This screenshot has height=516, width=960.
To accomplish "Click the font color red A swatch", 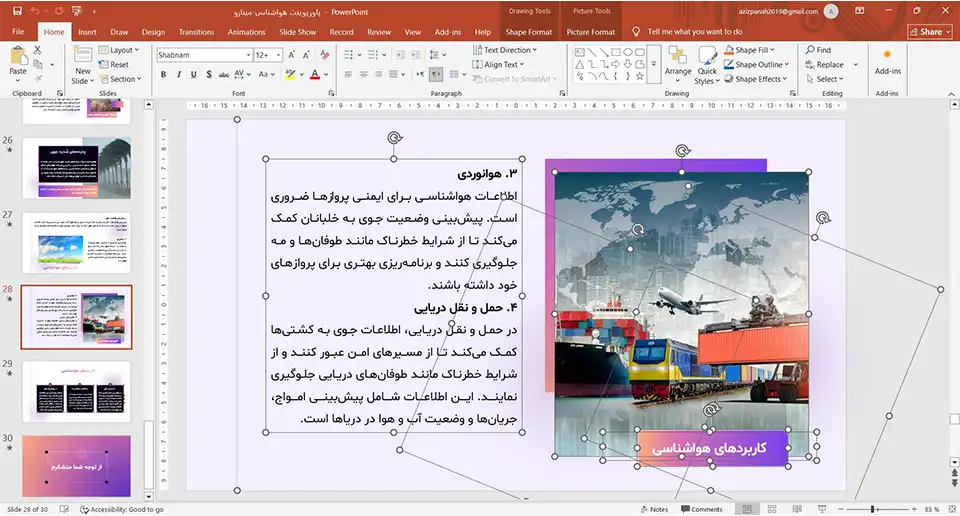I will click(x=315, y=74).
